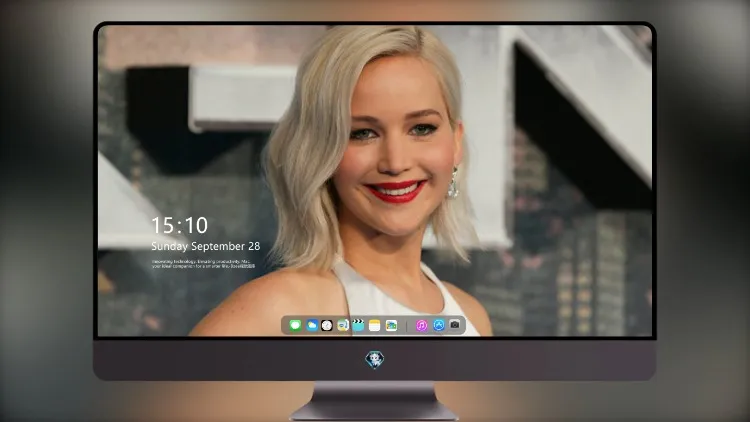This screenshot has width=750, height=422.
Task: Click the logo badge on monitor chin
Action: click(375, 360)
